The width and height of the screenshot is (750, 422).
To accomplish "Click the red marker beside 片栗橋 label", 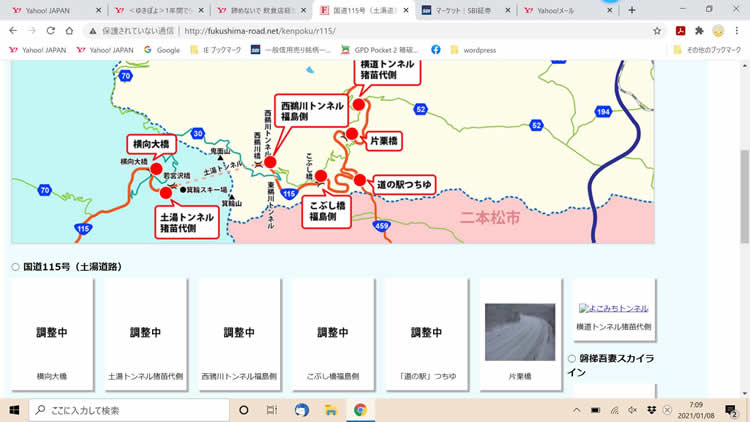I will [x=352, y=134].
